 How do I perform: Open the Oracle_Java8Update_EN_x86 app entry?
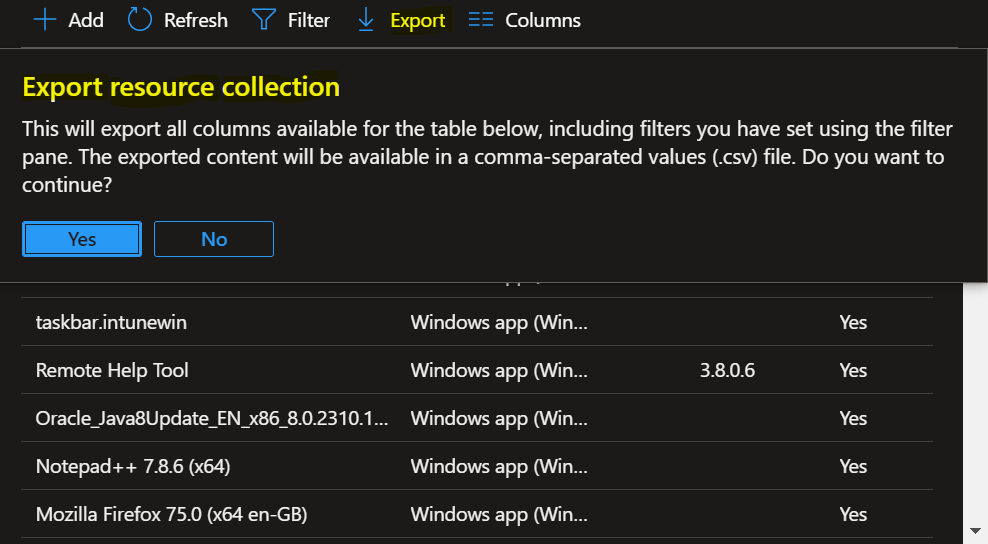212,418
